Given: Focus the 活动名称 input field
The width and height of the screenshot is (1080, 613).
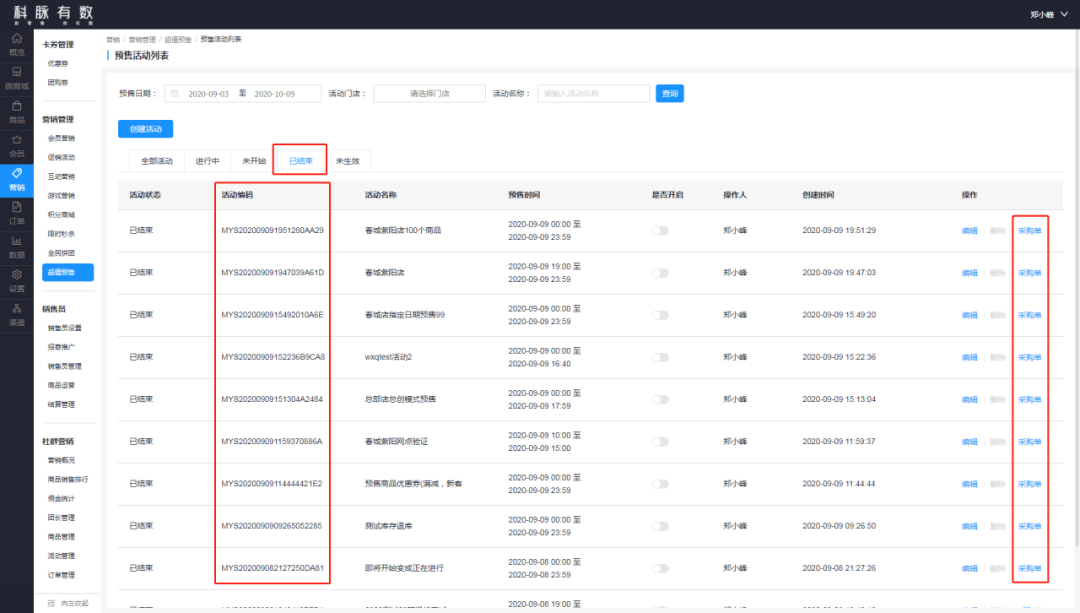Looking at the screenshot, I should coord(594,94).
